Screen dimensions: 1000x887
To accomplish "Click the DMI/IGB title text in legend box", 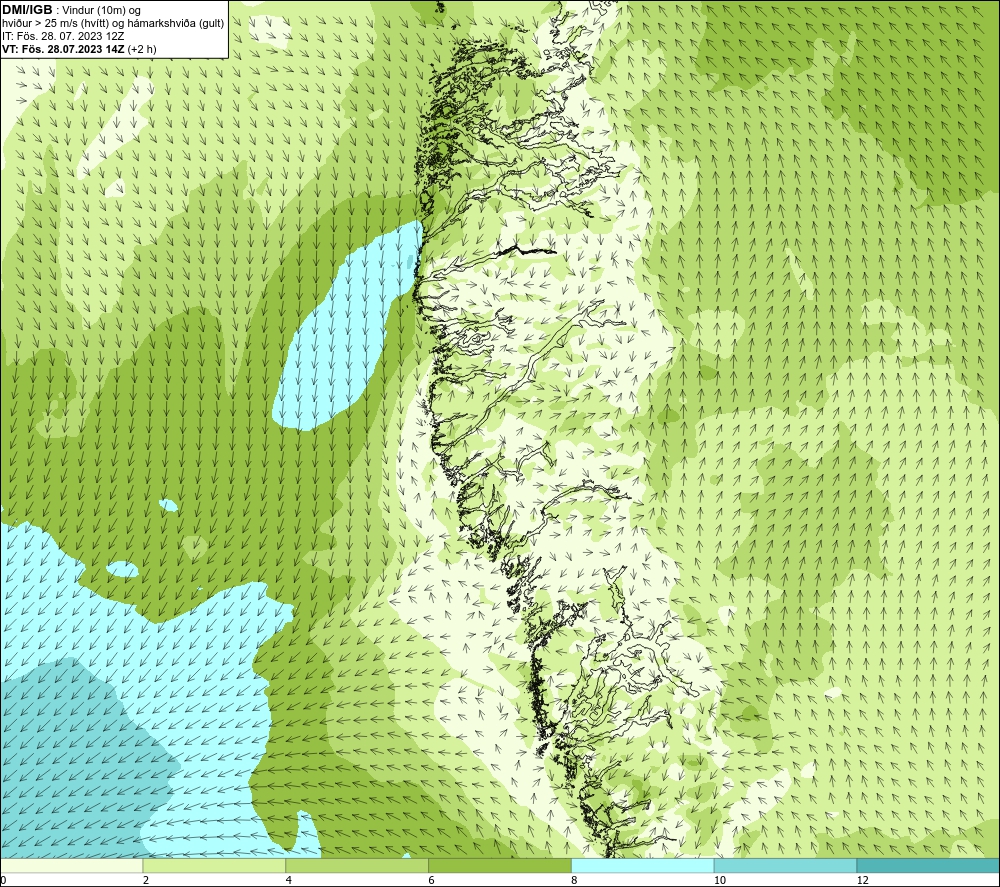I will point(27,10).
